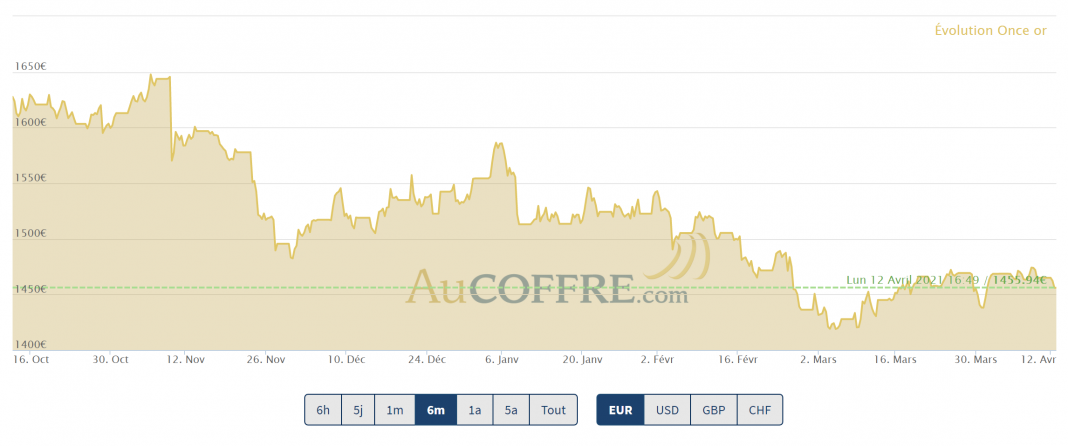Click the 26. Nov date label

click(x=265, y=359)
